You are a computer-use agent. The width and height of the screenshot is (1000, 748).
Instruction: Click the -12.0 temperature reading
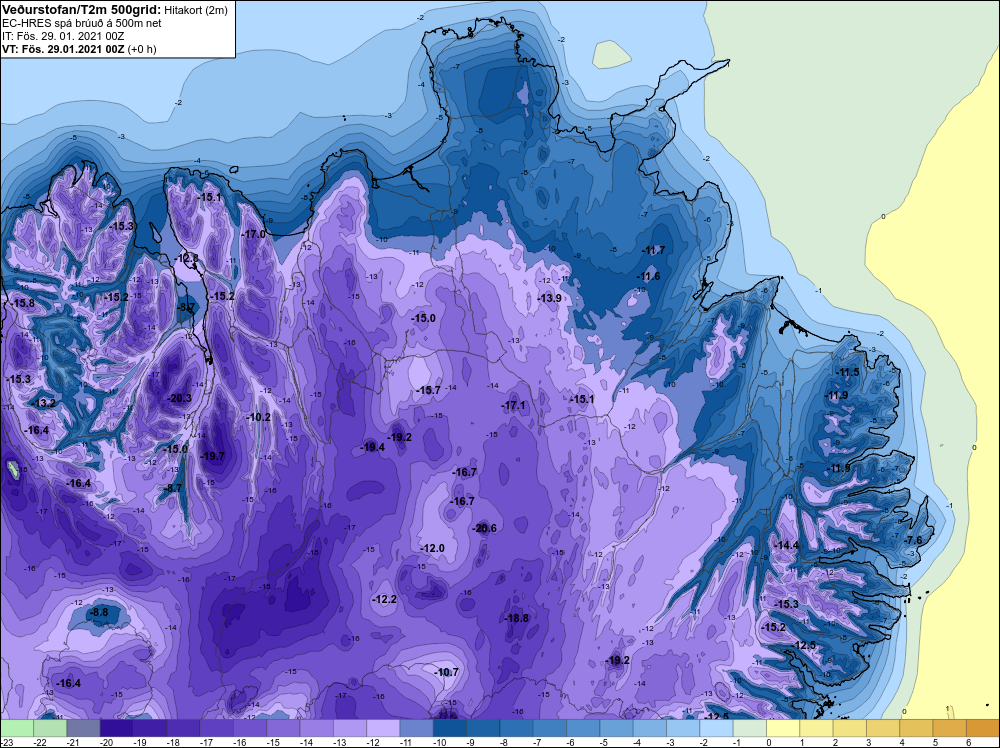click(x=432, y=548)
